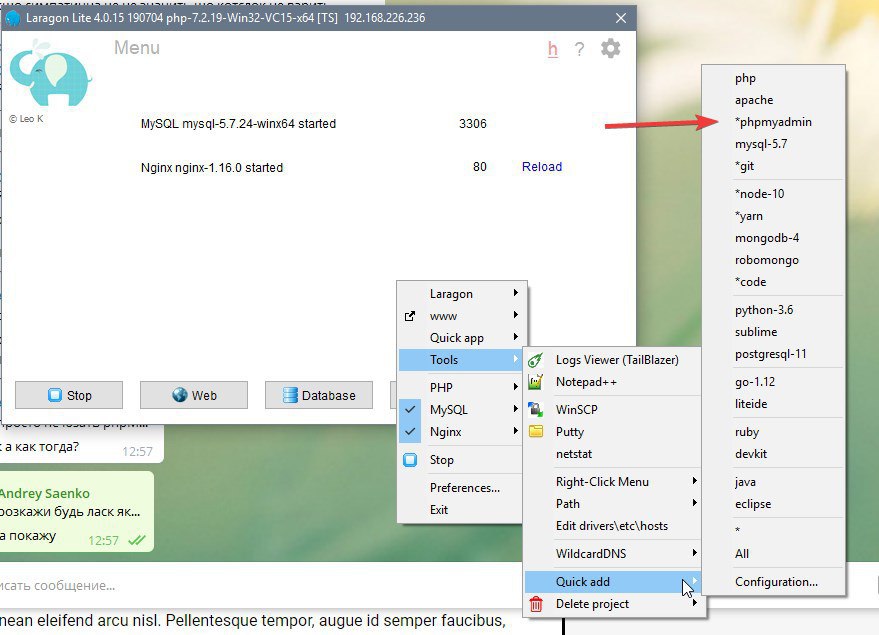Expand the Delete project submenu arrow
879x635 pixels.
(695, 603)
